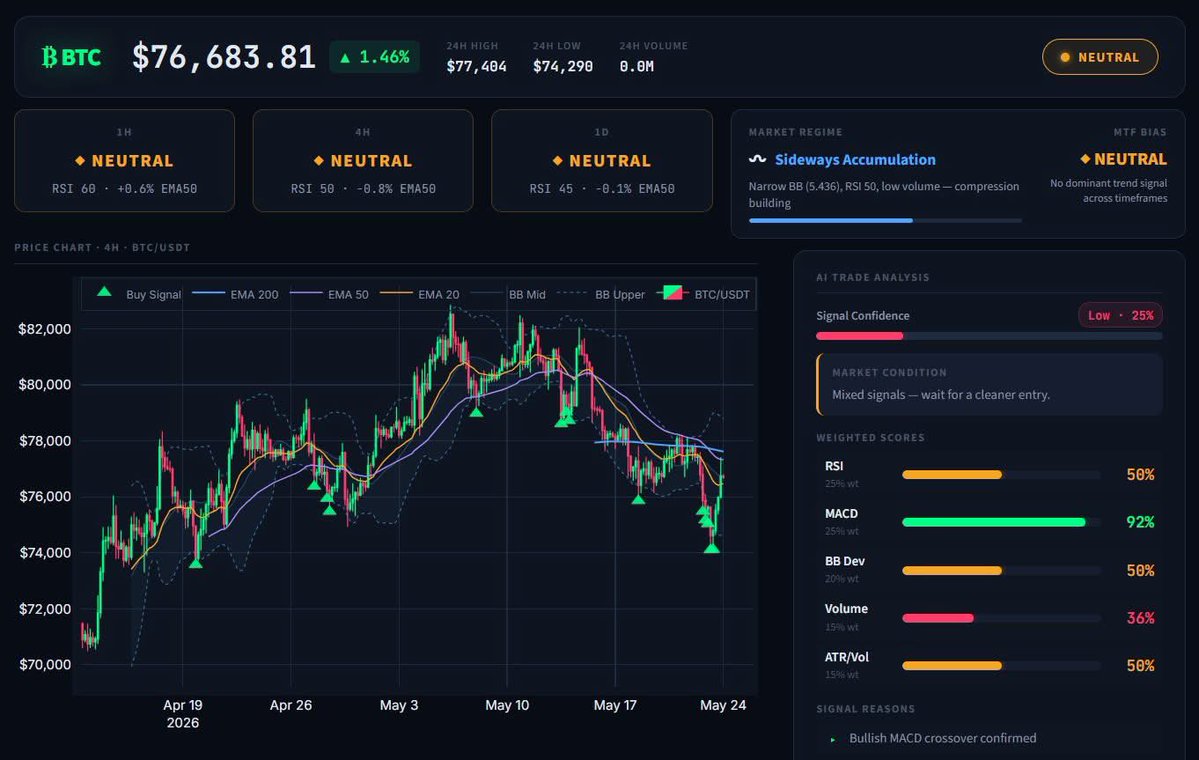Click the Bullish MACD crossover arrow bullet
The image size is (1199, 760).
click(x=833, y=739)
